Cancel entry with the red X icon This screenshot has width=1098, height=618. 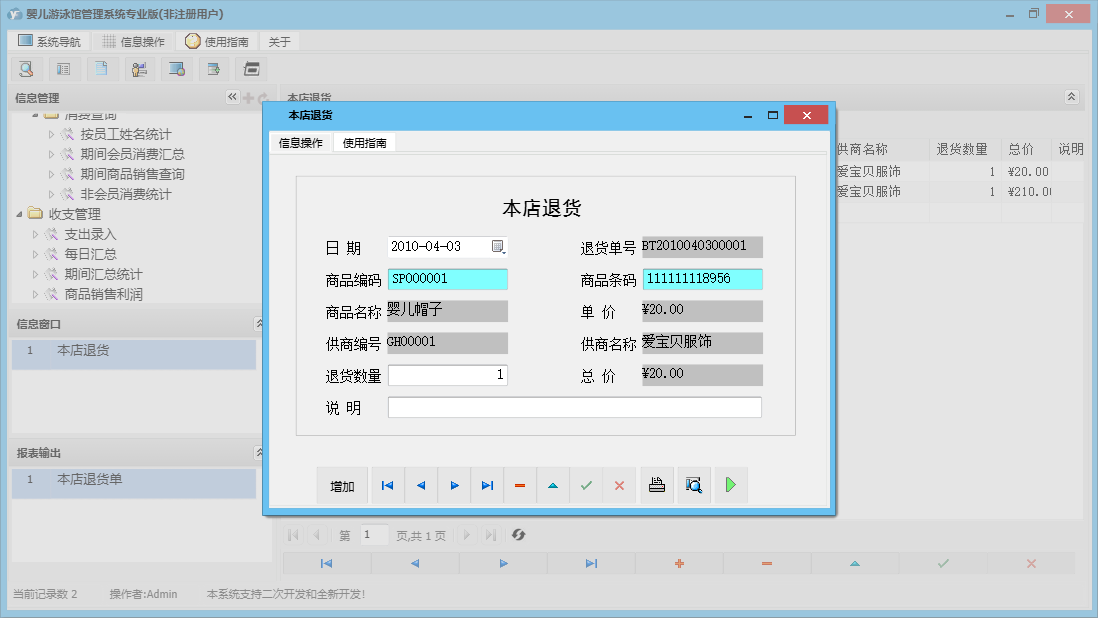click(x=619, y=485)
